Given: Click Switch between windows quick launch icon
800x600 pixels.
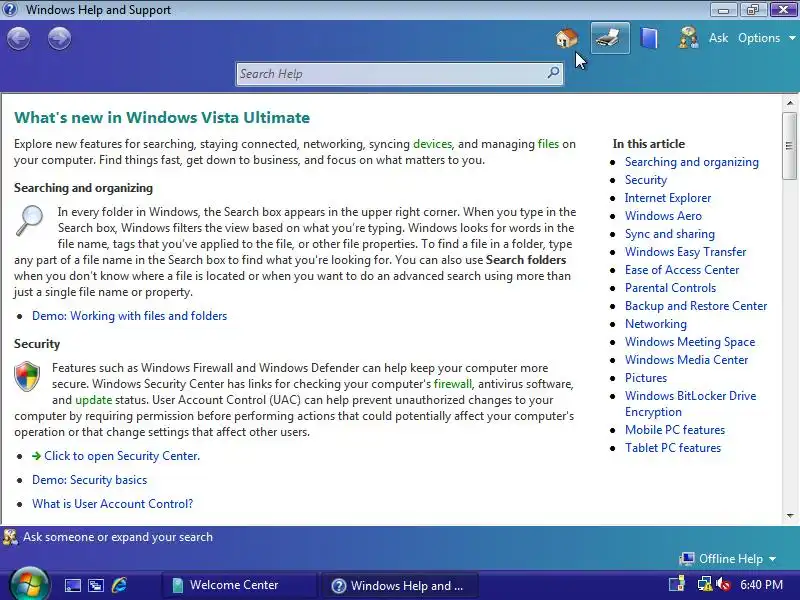Looking at the screenshot, I should (x=95, y=585).
